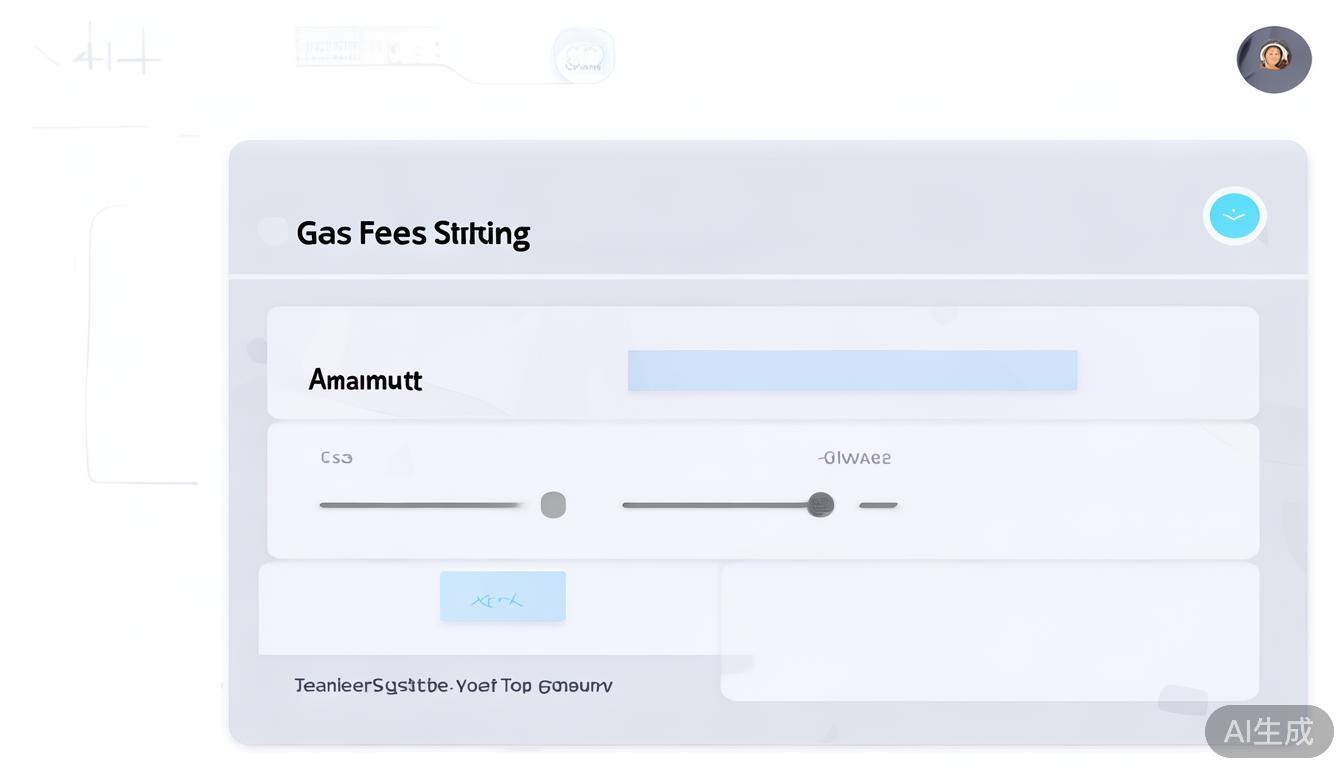This screenshot has width=1344, height=768.
Task: Click the empty white panel at bottom right
Action: pyautogui.click(x=989, y=631)
